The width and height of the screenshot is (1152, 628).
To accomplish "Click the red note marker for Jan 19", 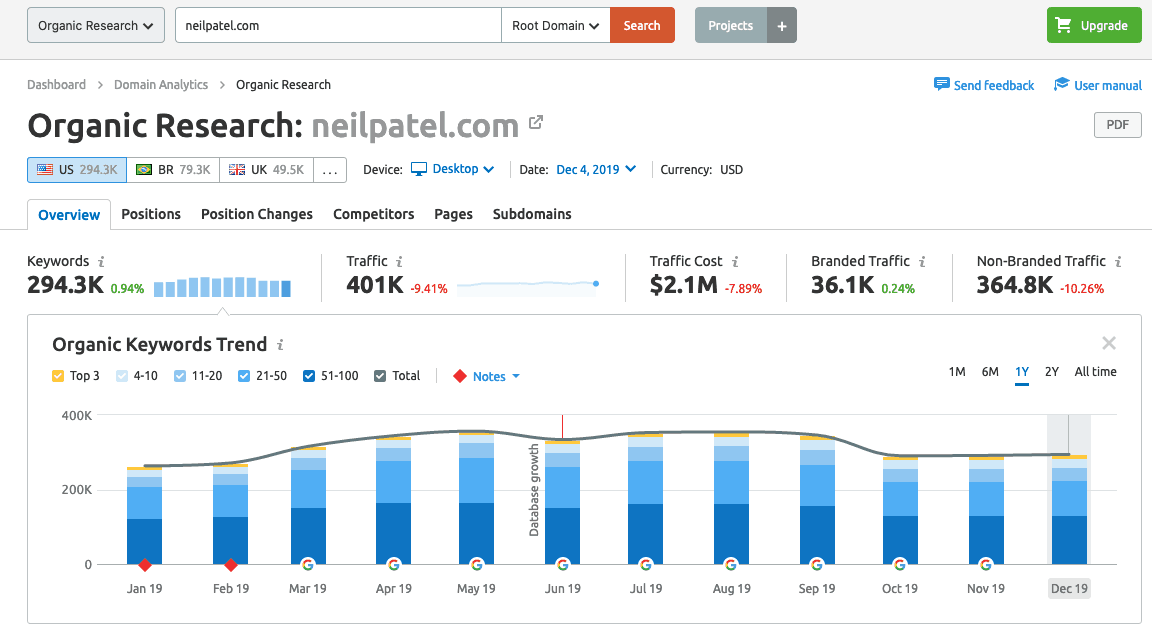I will click(x=145, y=565).
